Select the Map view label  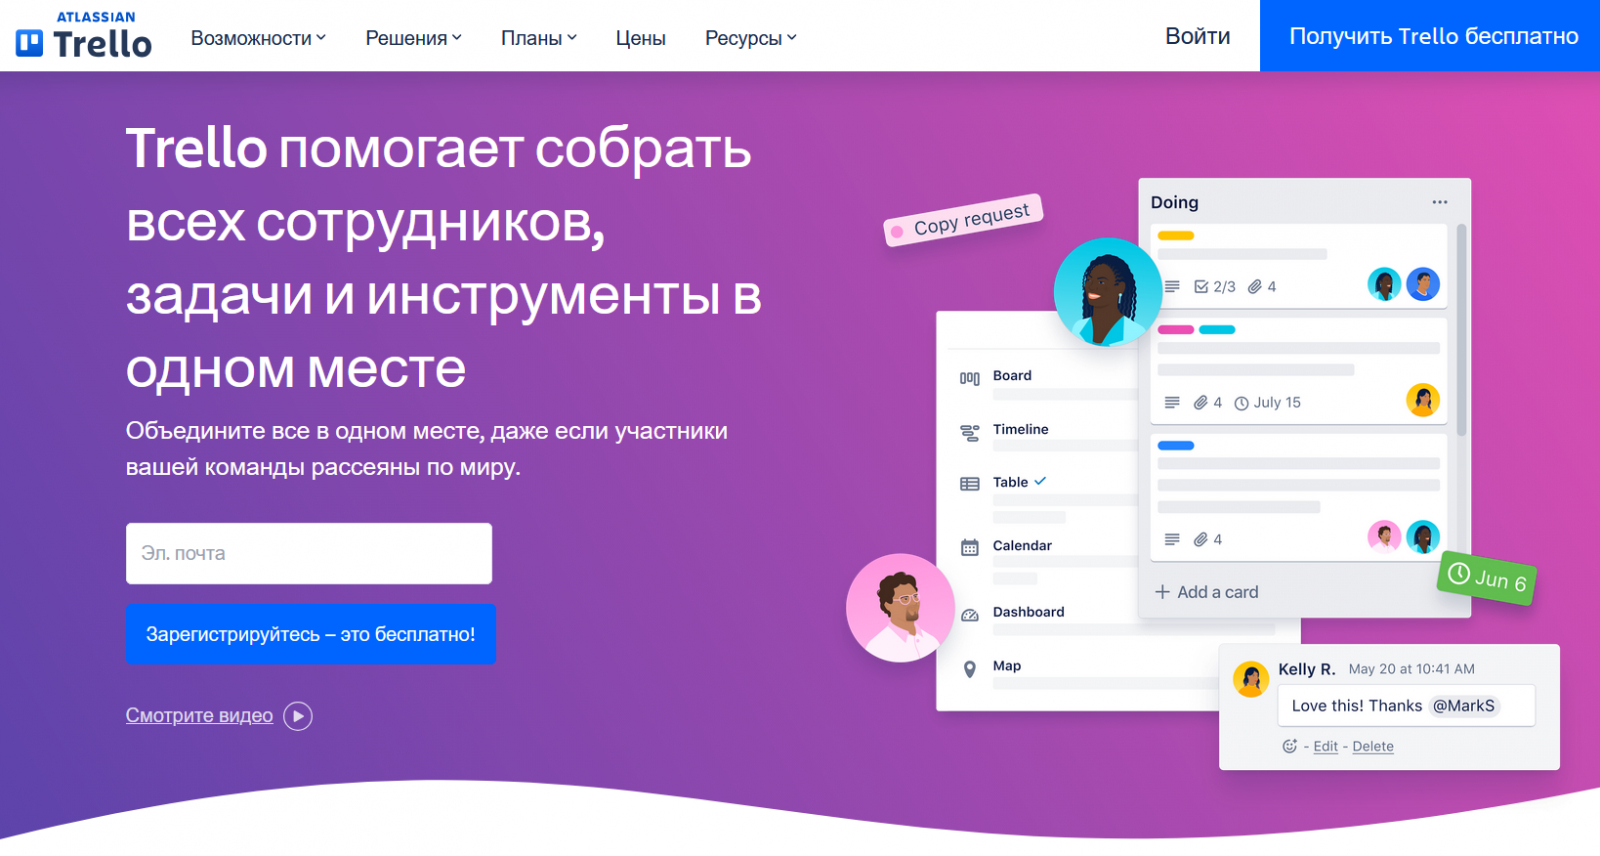(1007, 666)
